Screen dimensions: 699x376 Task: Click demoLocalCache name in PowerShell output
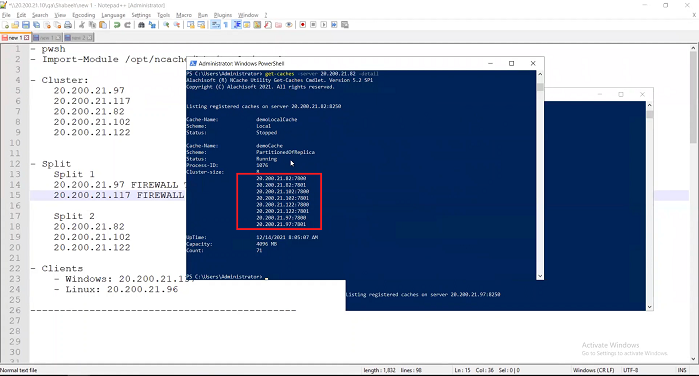click(276, 120)
